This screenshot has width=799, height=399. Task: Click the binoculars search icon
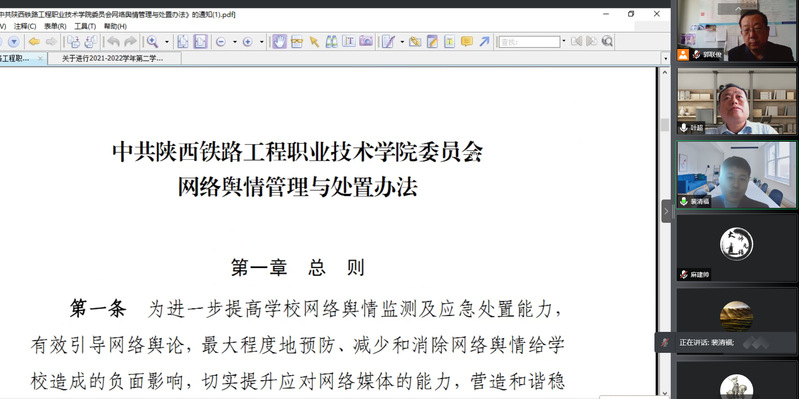pos(332,42)
